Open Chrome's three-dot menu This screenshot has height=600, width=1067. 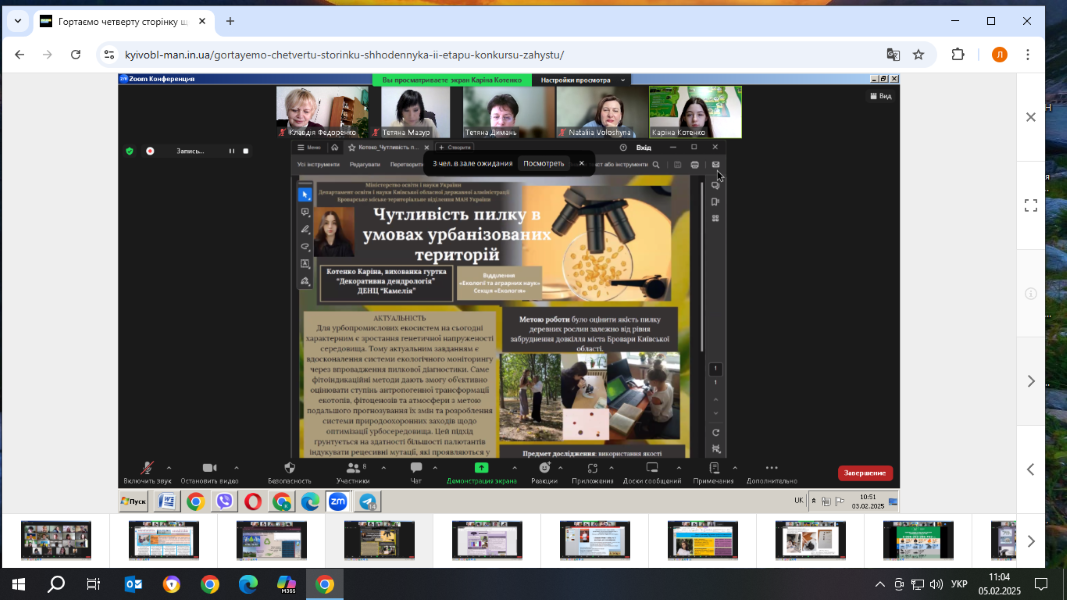[1027, 55]
